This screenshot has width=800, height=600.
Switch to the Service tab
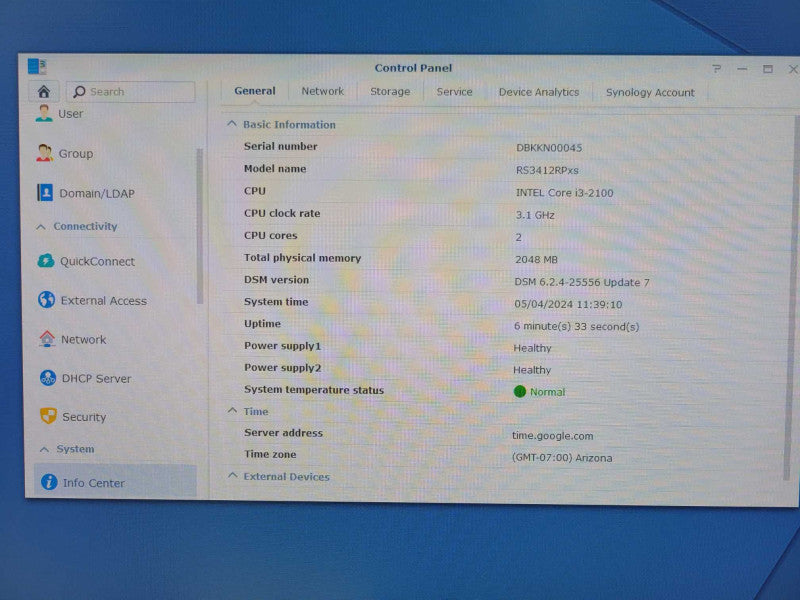454,92
